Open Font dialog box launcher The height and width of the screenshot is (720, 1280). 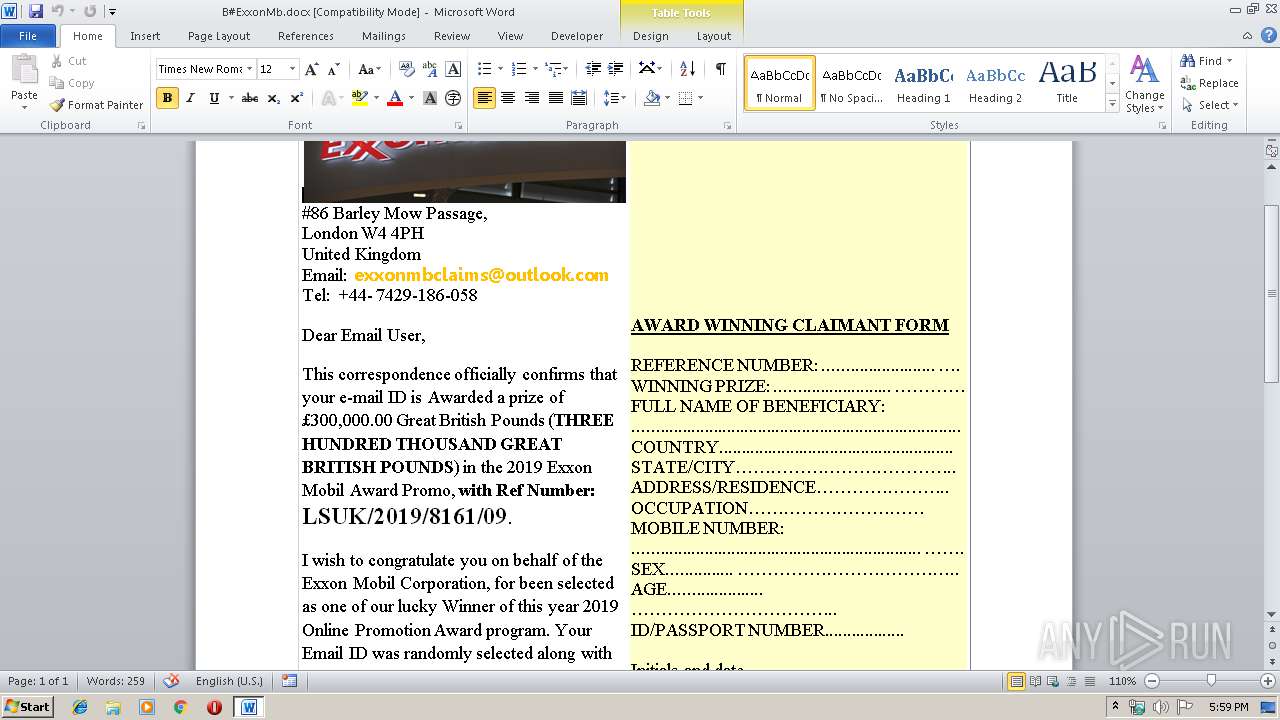[459, 126]
